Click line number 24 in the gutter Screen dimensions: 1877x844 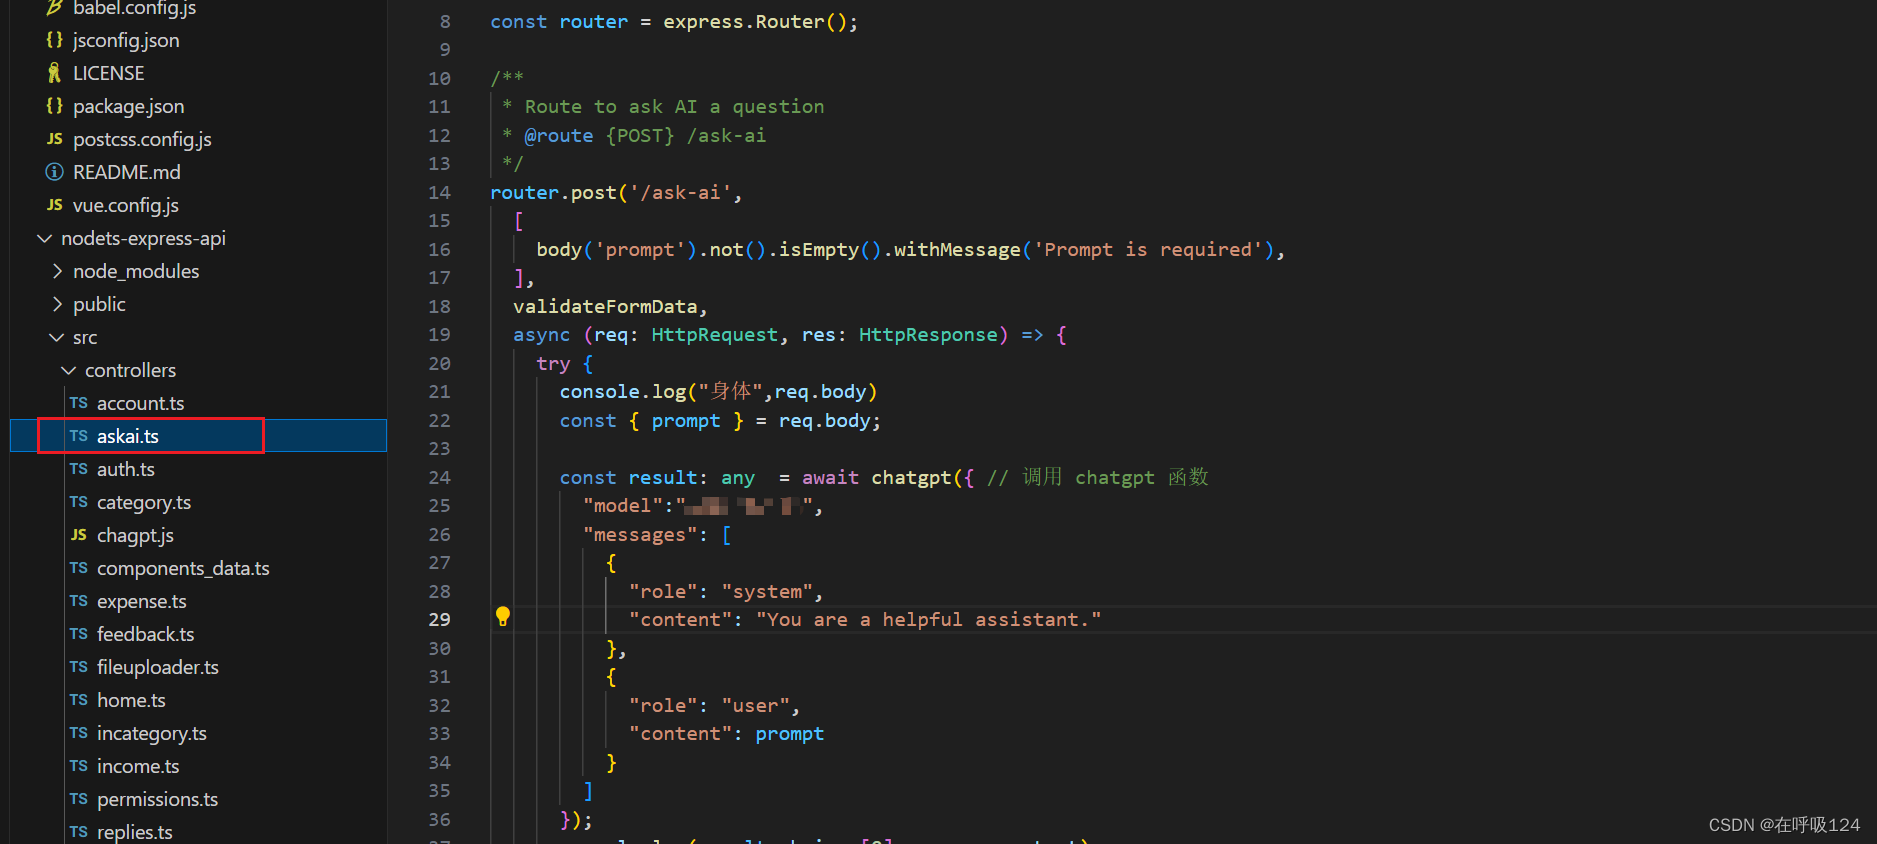click(x=439, y=477)
